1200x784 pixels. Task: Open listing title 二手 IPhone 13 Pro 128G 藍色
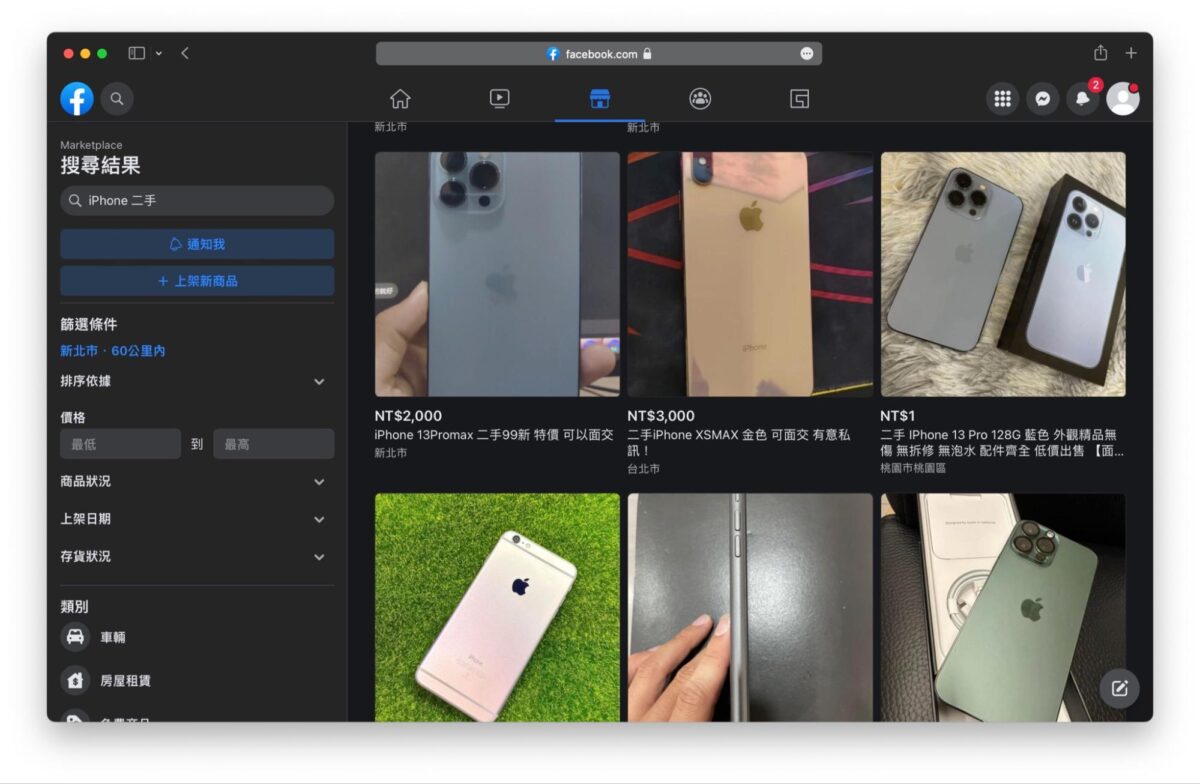1002,443
